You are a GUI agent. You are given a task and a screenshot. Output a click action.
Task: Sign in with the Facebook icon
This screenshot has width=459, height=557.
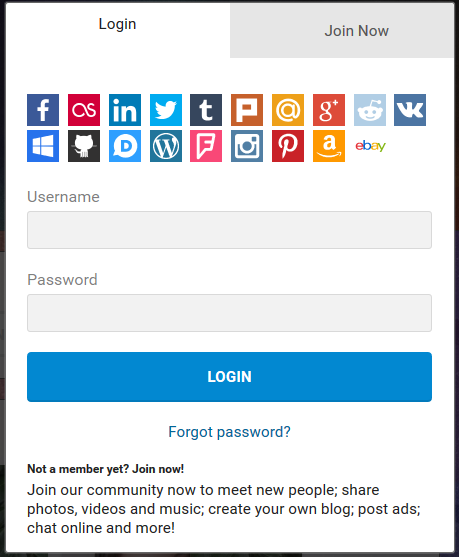click(43, 110)
